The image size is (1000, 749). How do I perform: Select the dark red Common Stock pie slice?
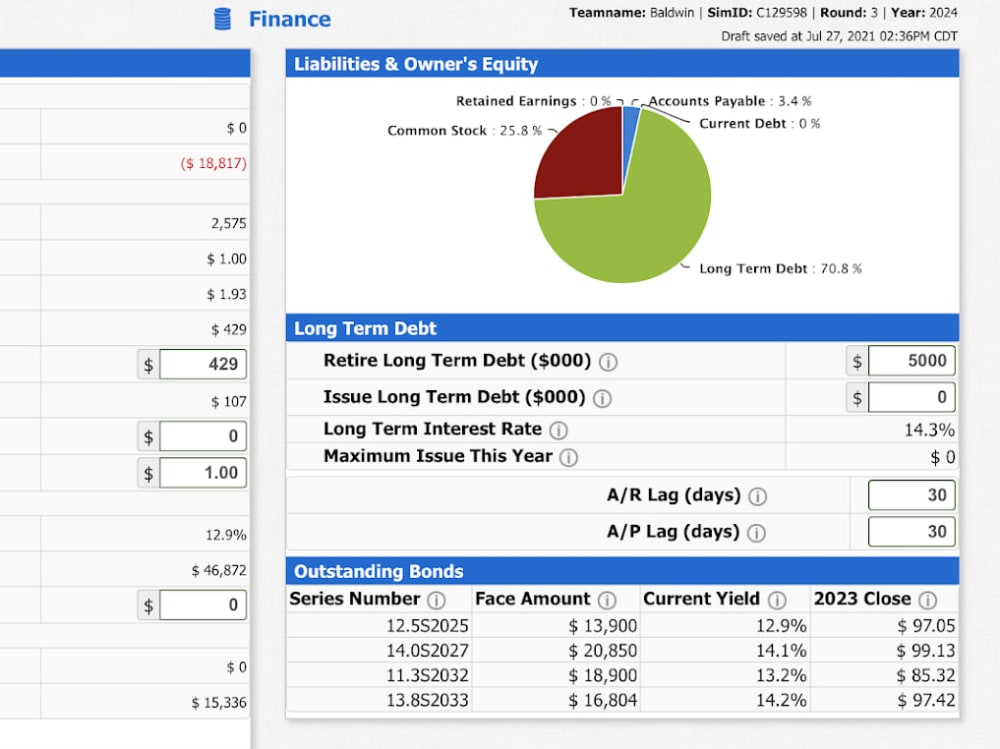coord(584,156)
